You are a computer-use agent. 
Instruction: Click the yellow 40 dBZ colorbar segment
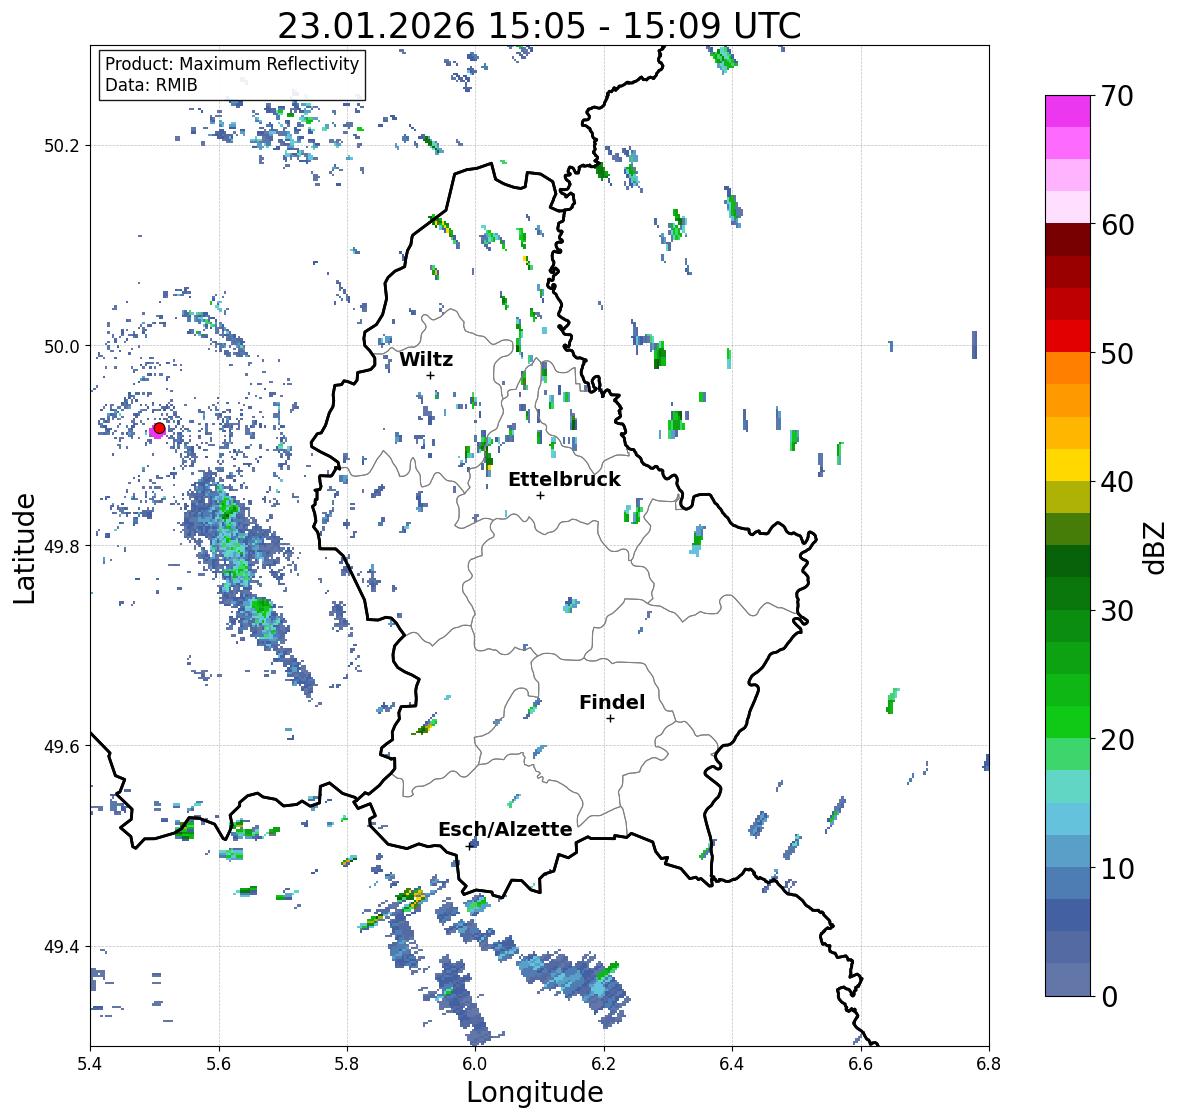1068,465
